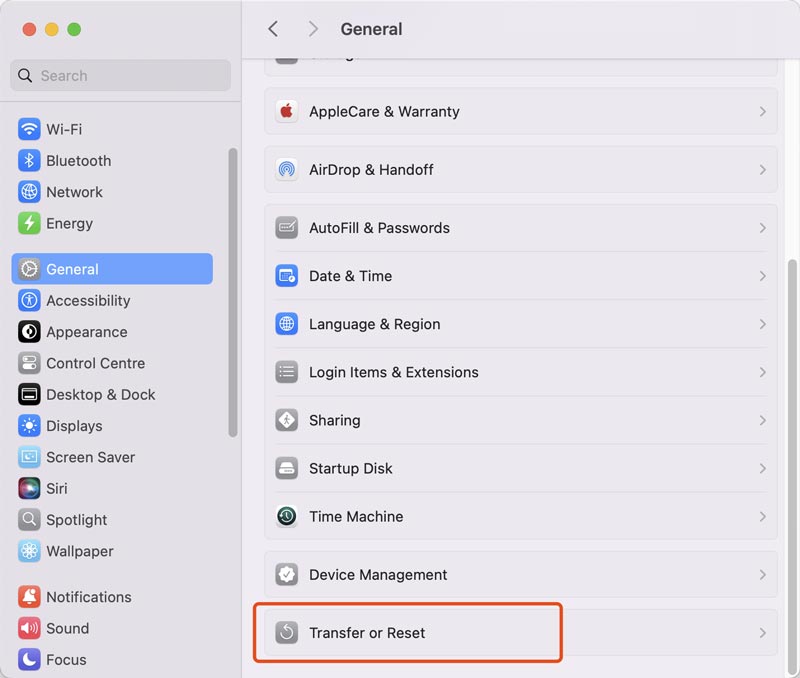Click the Sharing icon

click(287, 420)
